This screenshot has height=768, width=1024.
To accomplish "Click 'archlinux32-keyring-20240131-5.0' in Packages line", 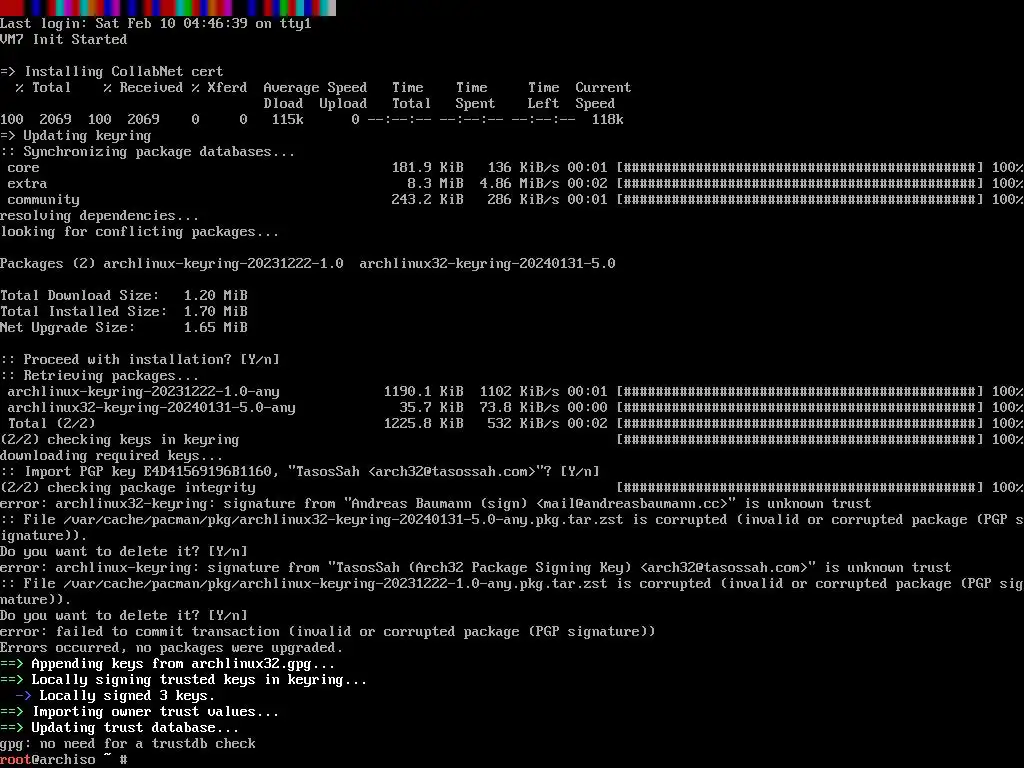I will (x=487, y=264).
